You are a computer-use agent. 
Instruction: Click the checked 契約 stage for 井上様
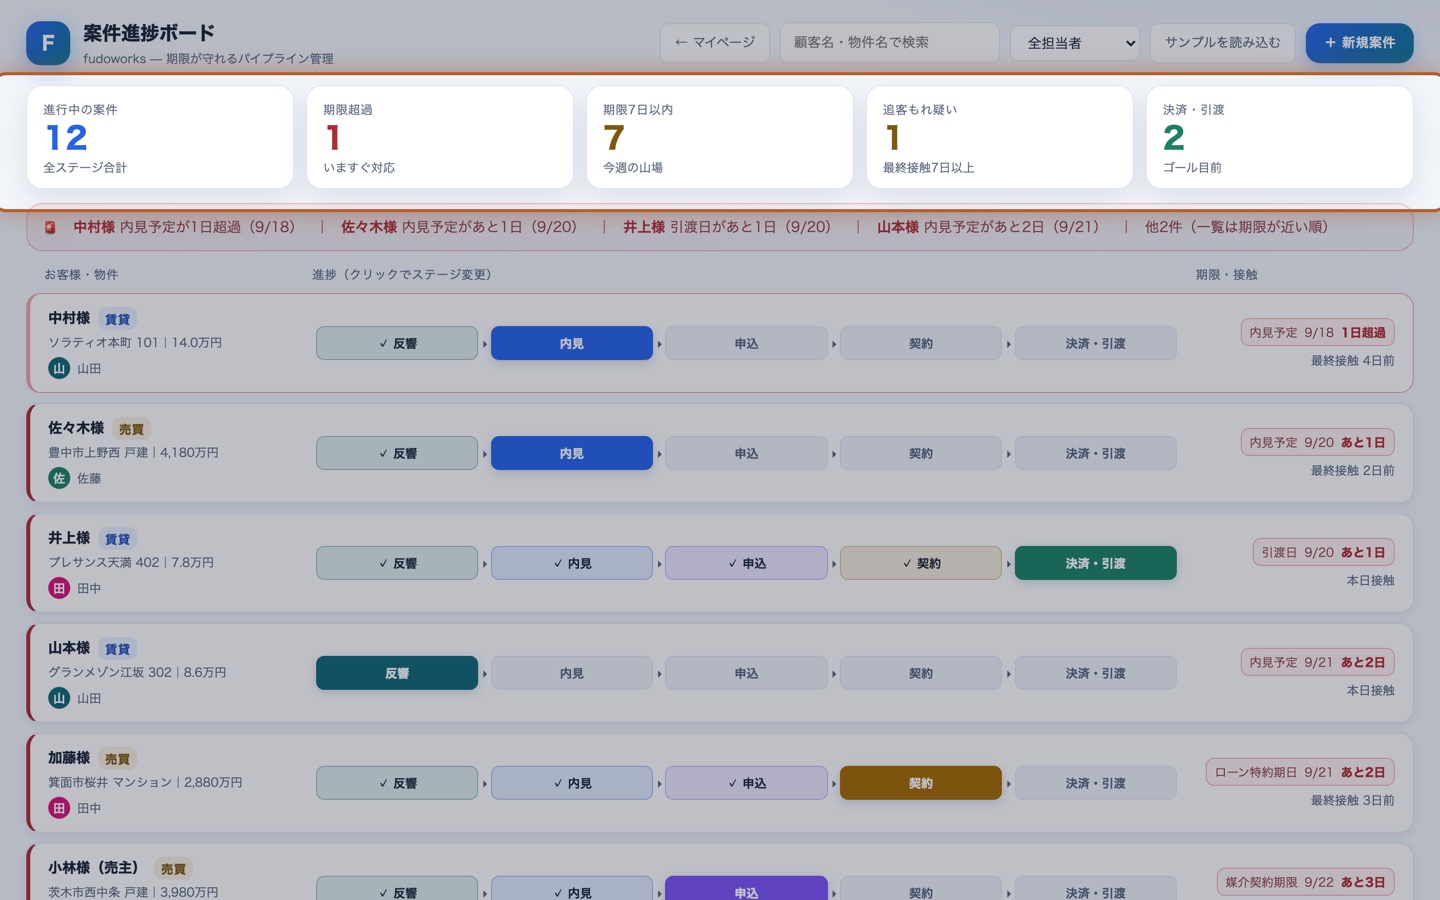coord(921,563)
